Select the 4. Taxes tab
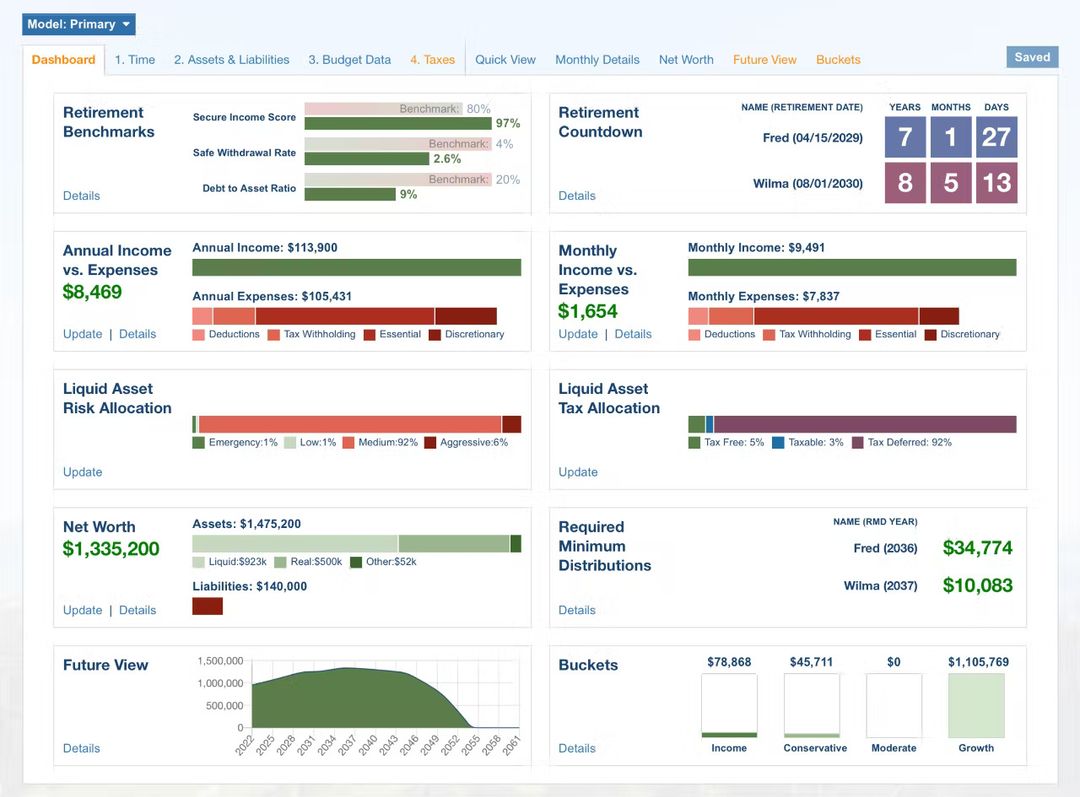This screenshot has width=1080, height=797. [432, 60]
